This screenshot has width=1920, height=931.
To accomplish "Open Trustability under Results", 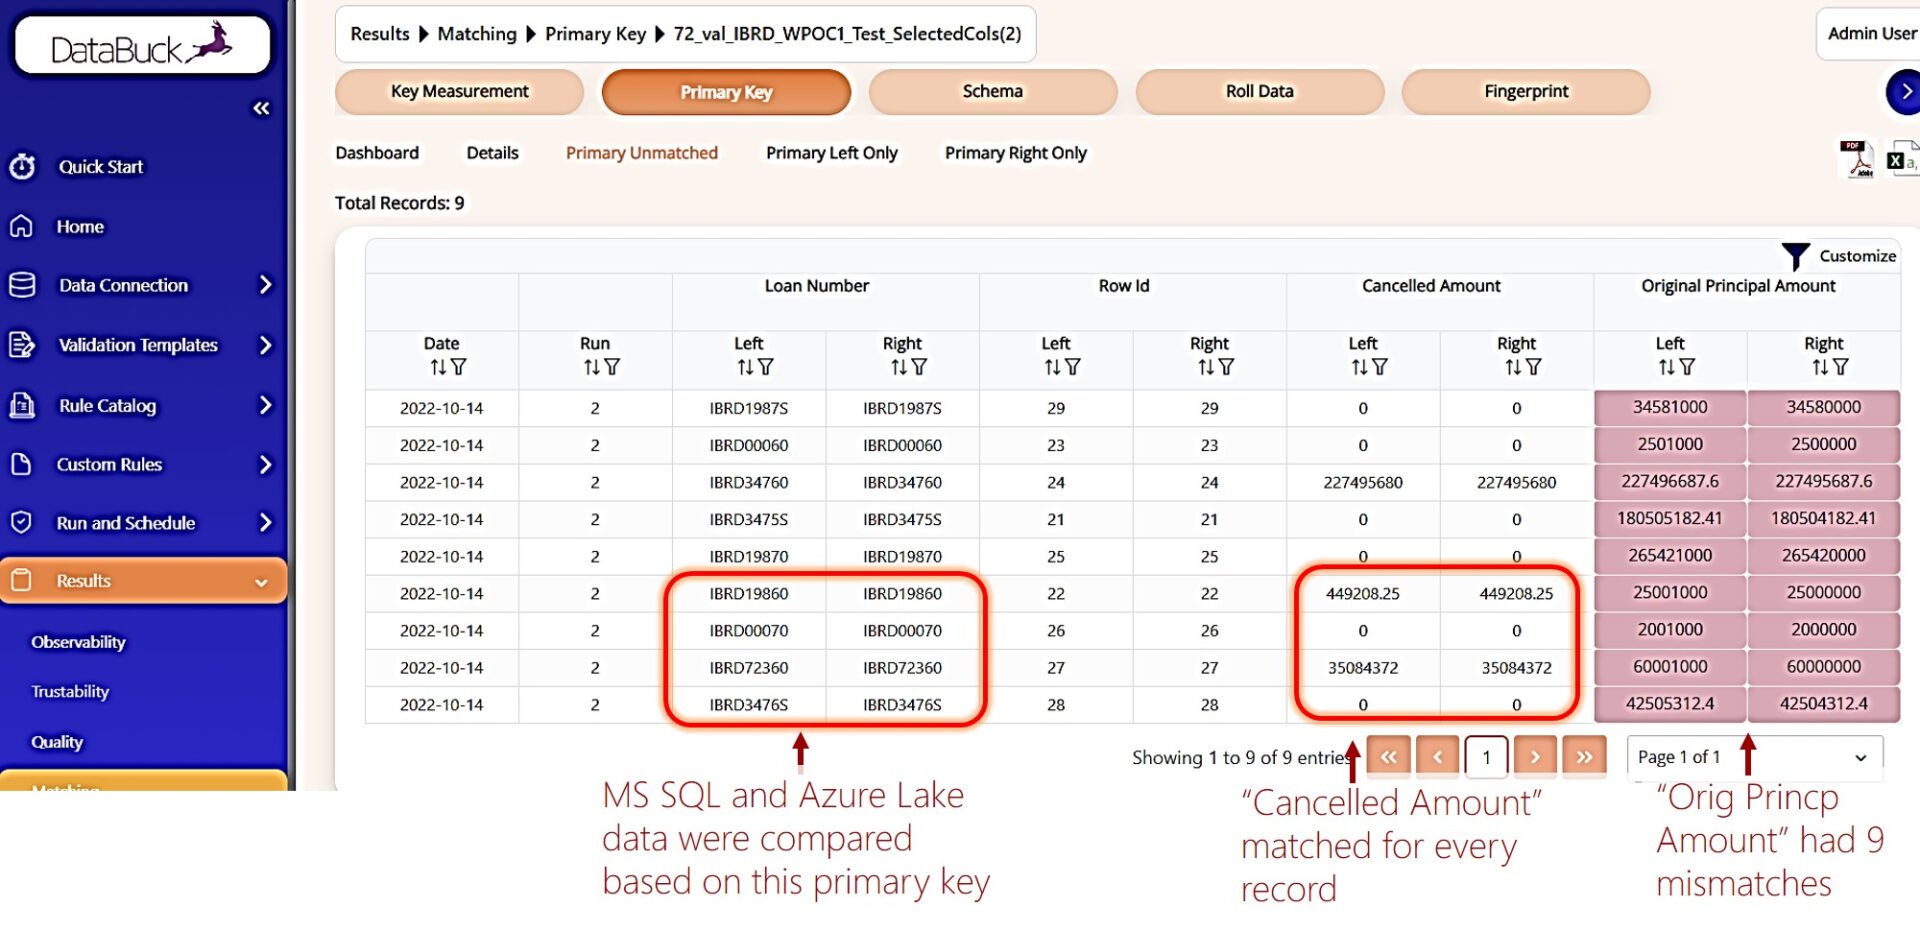I will [70, 692].
